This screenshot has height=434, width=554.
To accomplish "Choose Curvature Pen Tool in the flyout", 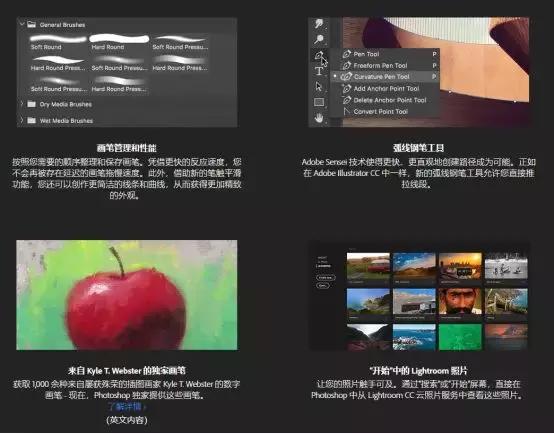I will (x=385, y=77).
